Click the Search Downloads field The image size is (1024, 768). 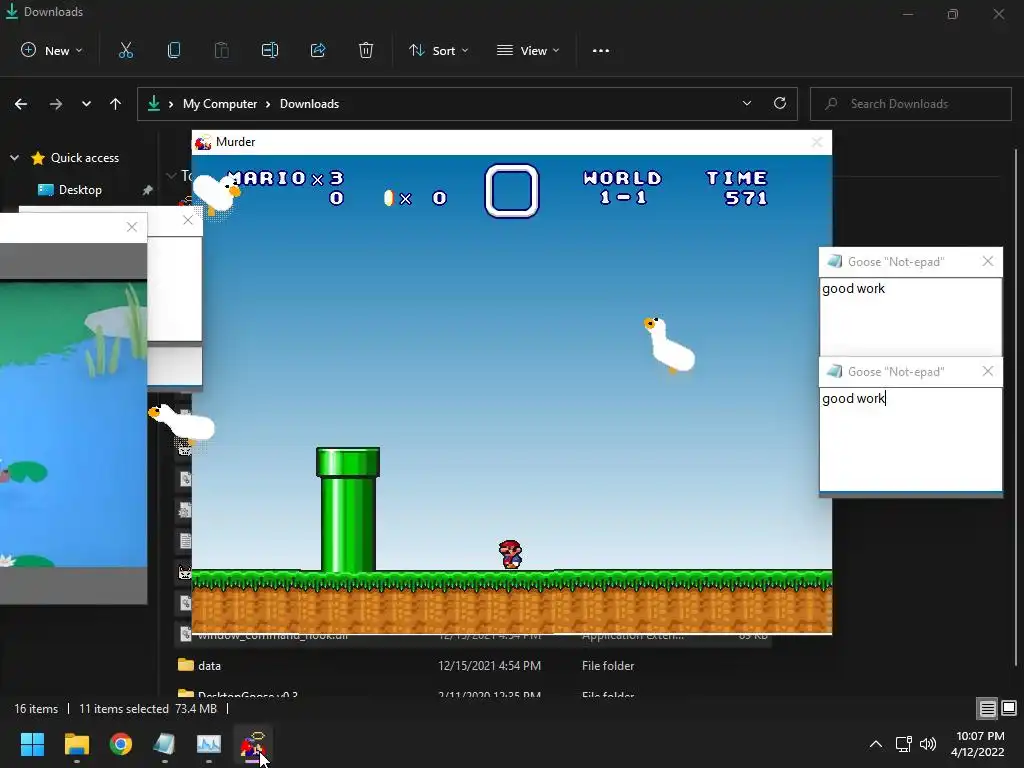(911, 104)
